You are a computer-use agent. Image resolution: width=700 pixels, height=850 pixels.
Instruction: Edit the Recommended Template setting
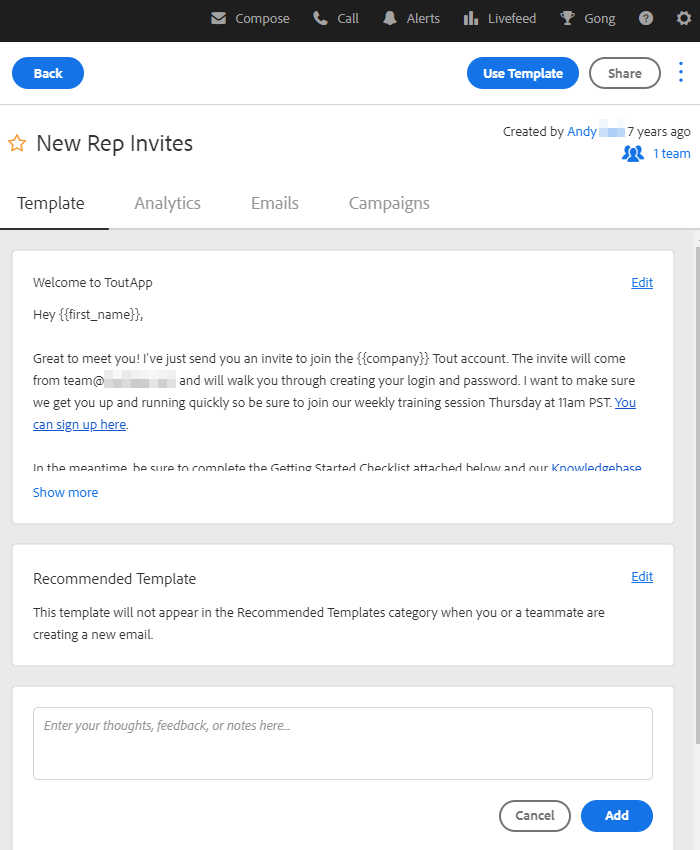[x=642, y=576]
